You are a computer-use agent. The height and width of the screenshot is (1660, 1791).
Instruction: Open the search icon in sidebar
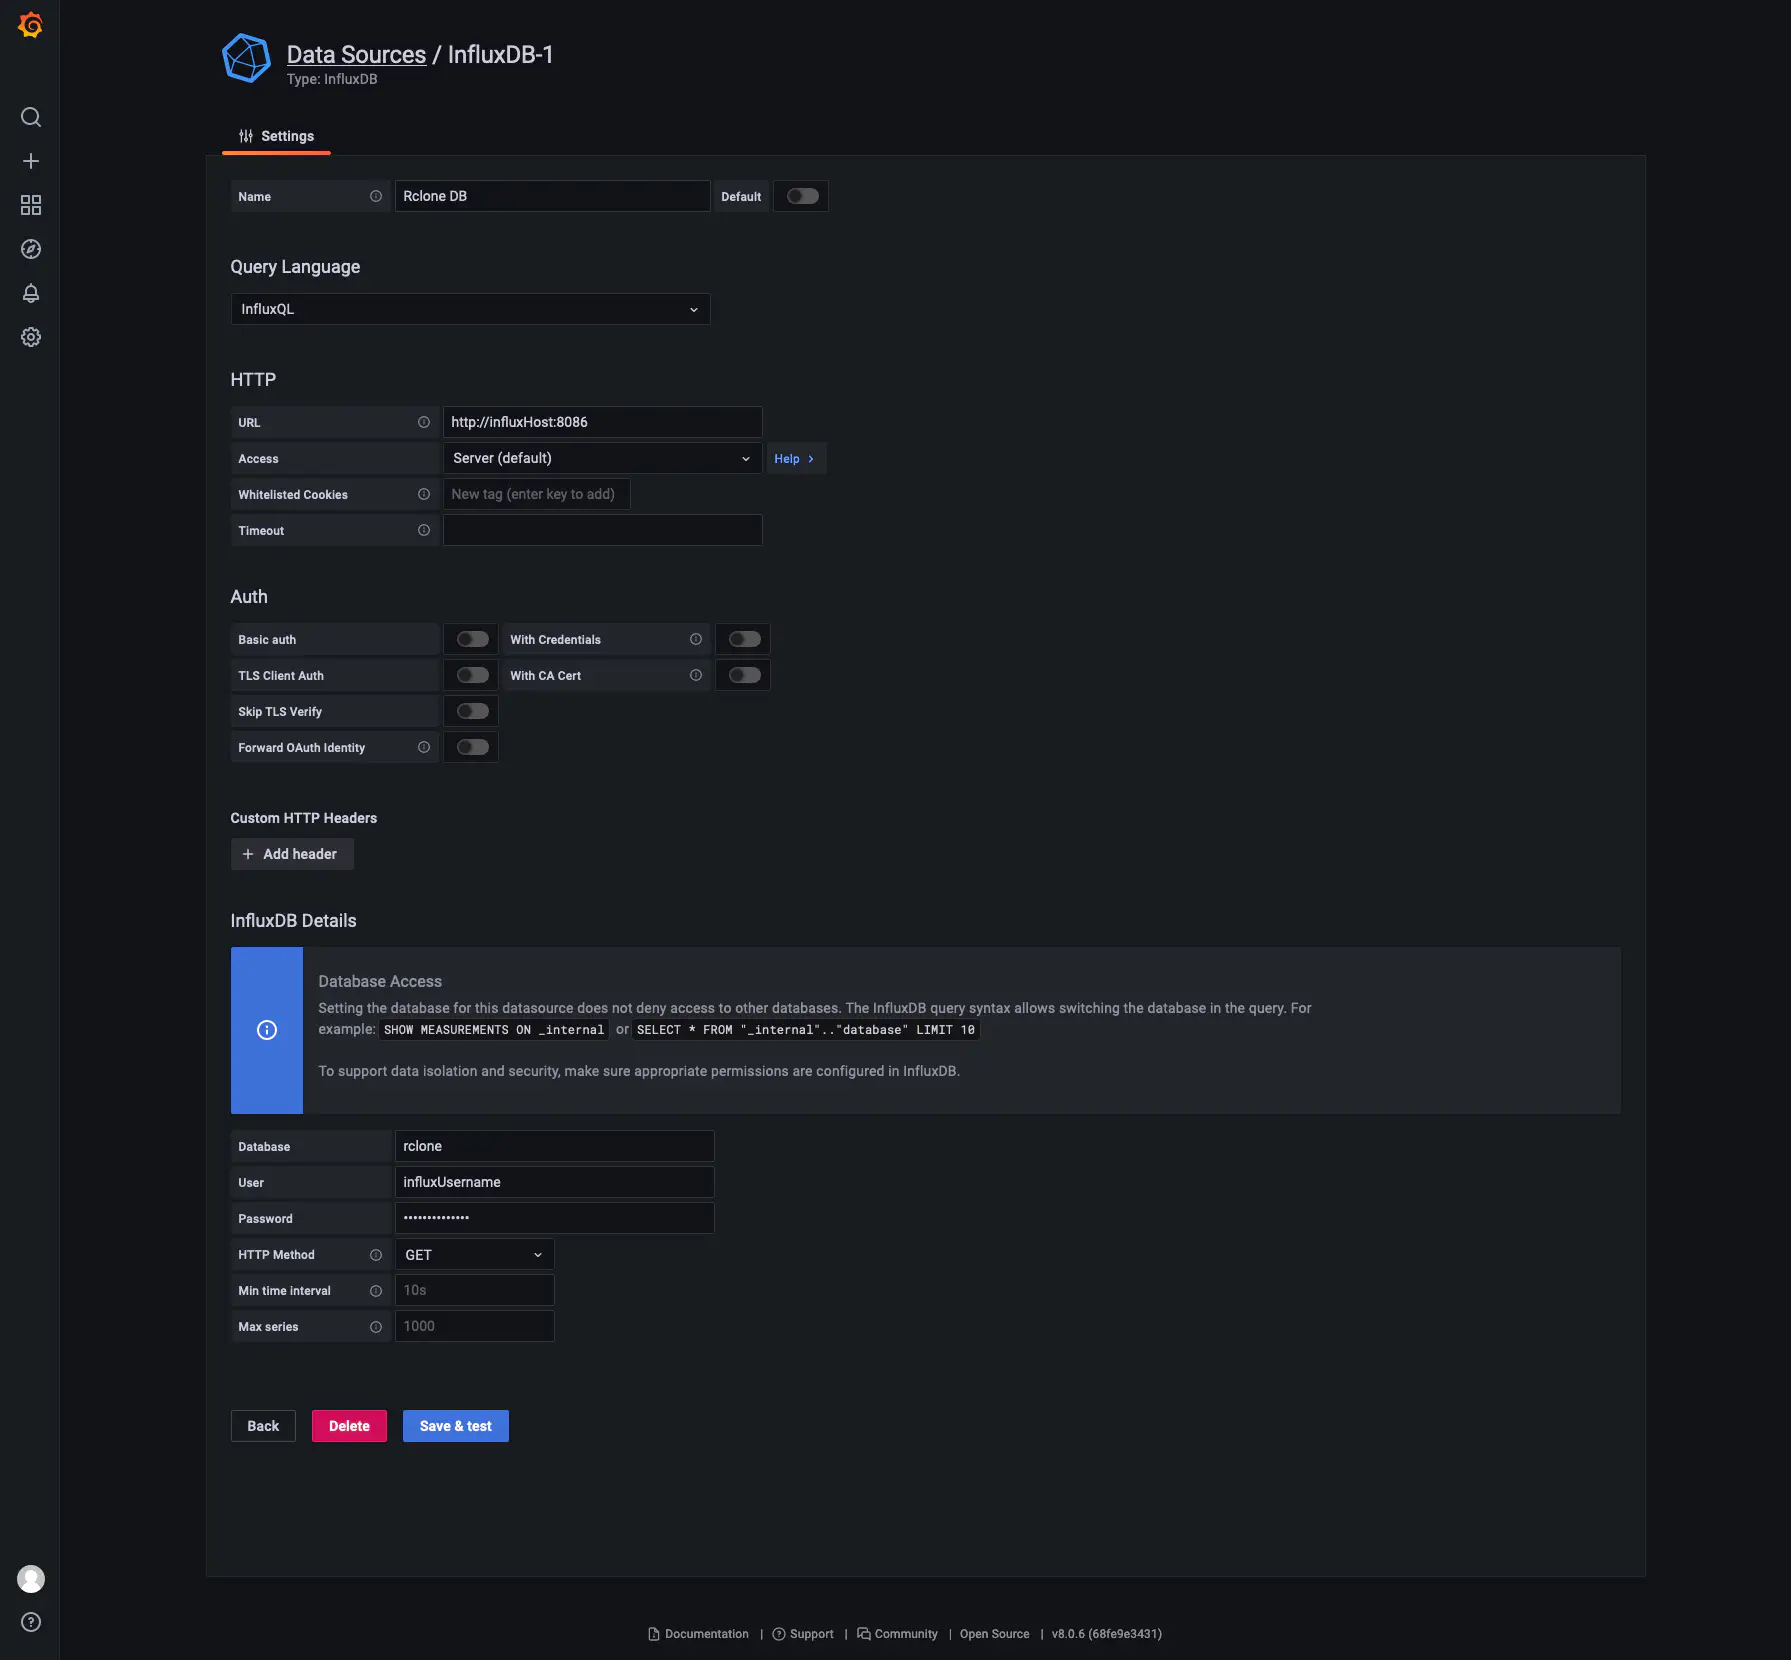click(x=31, y=117)
